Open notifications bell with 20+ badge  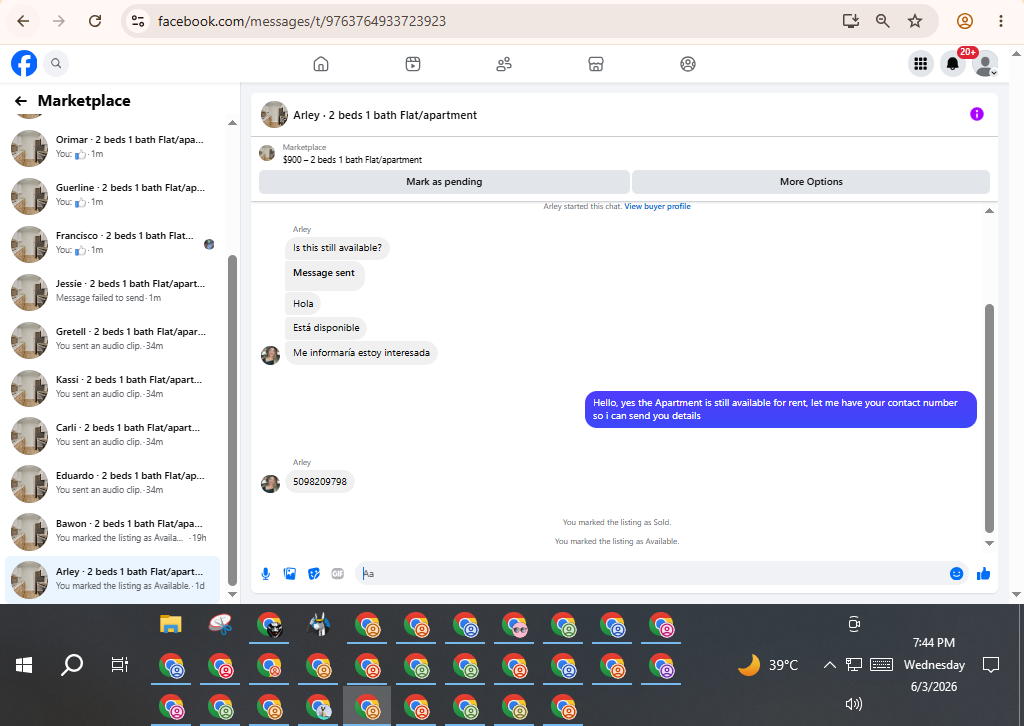tap(953, 64)
